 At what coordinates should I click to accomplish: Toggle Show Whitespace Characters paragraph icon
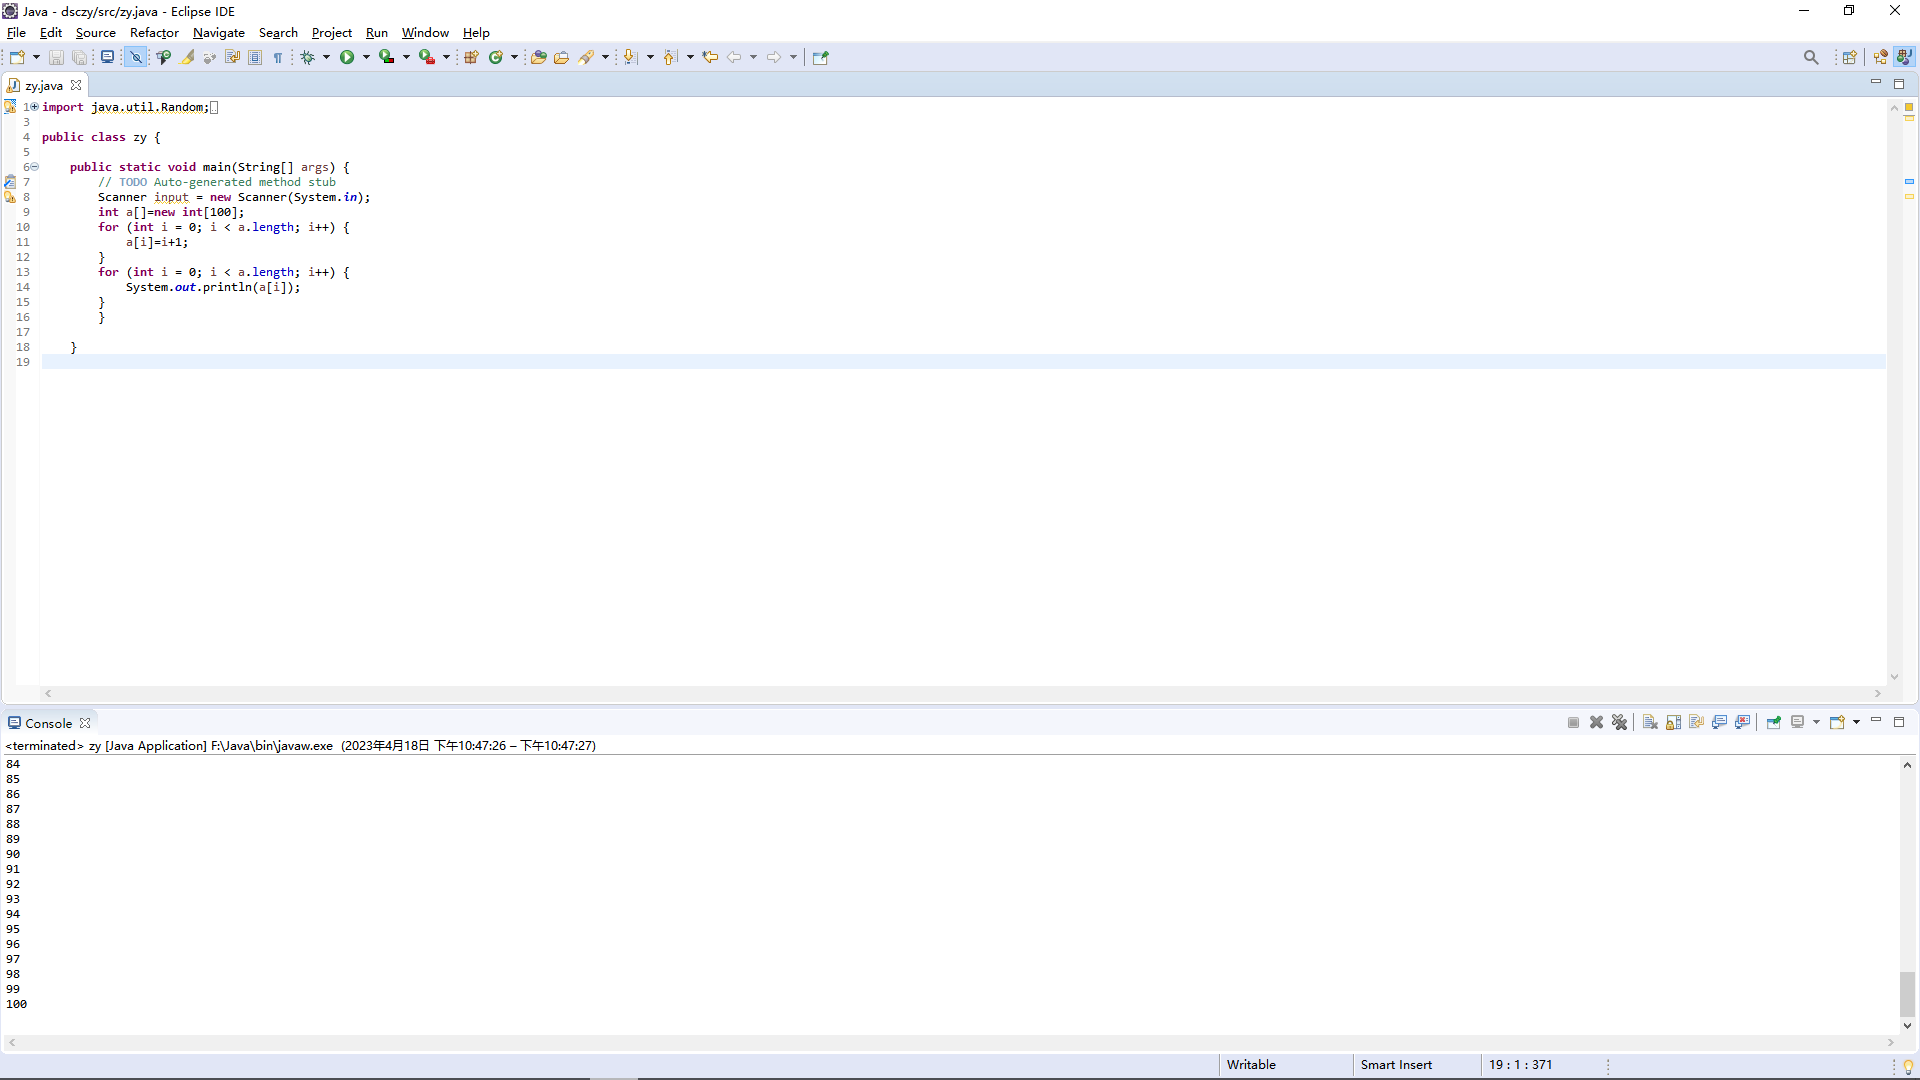coord(278,57)
